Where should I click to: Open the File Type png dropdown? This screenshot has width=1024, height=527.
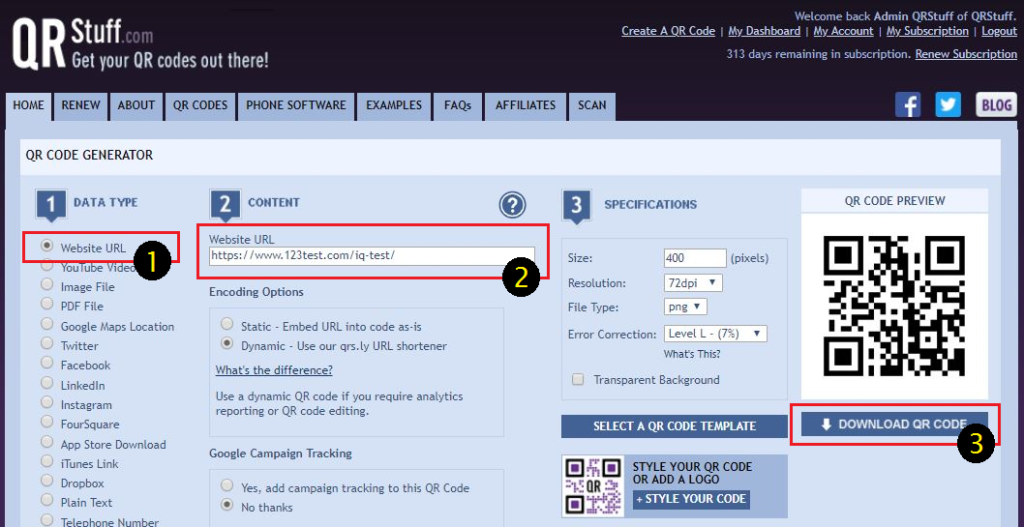click(x=685, y=307)
